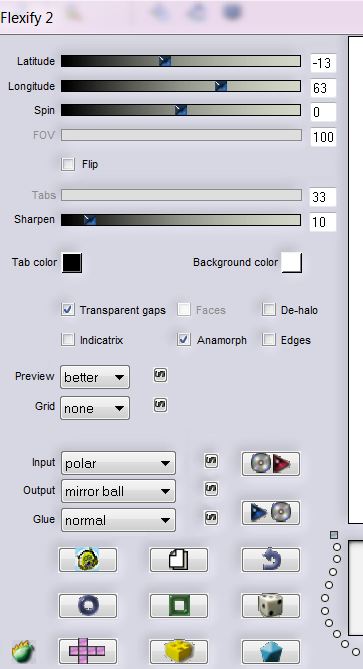The height and width of the screenshot is (669, 363).
Task: Click the blue undo arrow button
Action: (x=270, y=560)
